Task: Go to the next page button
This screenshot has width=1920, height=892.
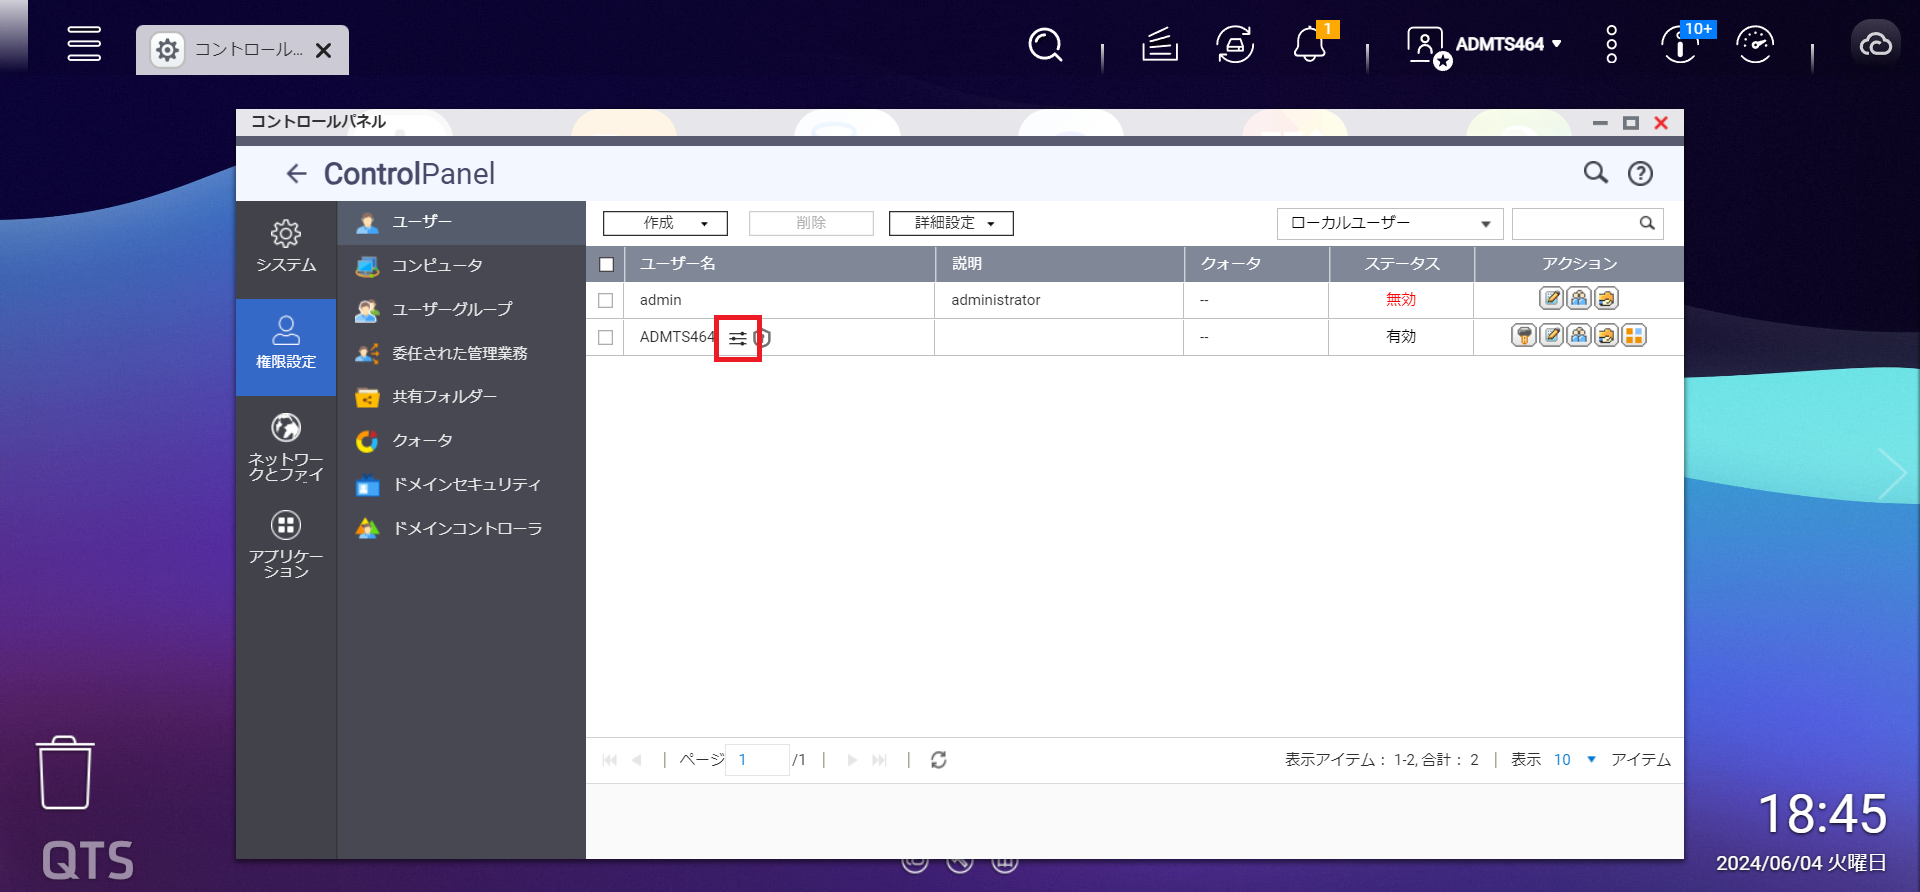Action: (852, 760)
